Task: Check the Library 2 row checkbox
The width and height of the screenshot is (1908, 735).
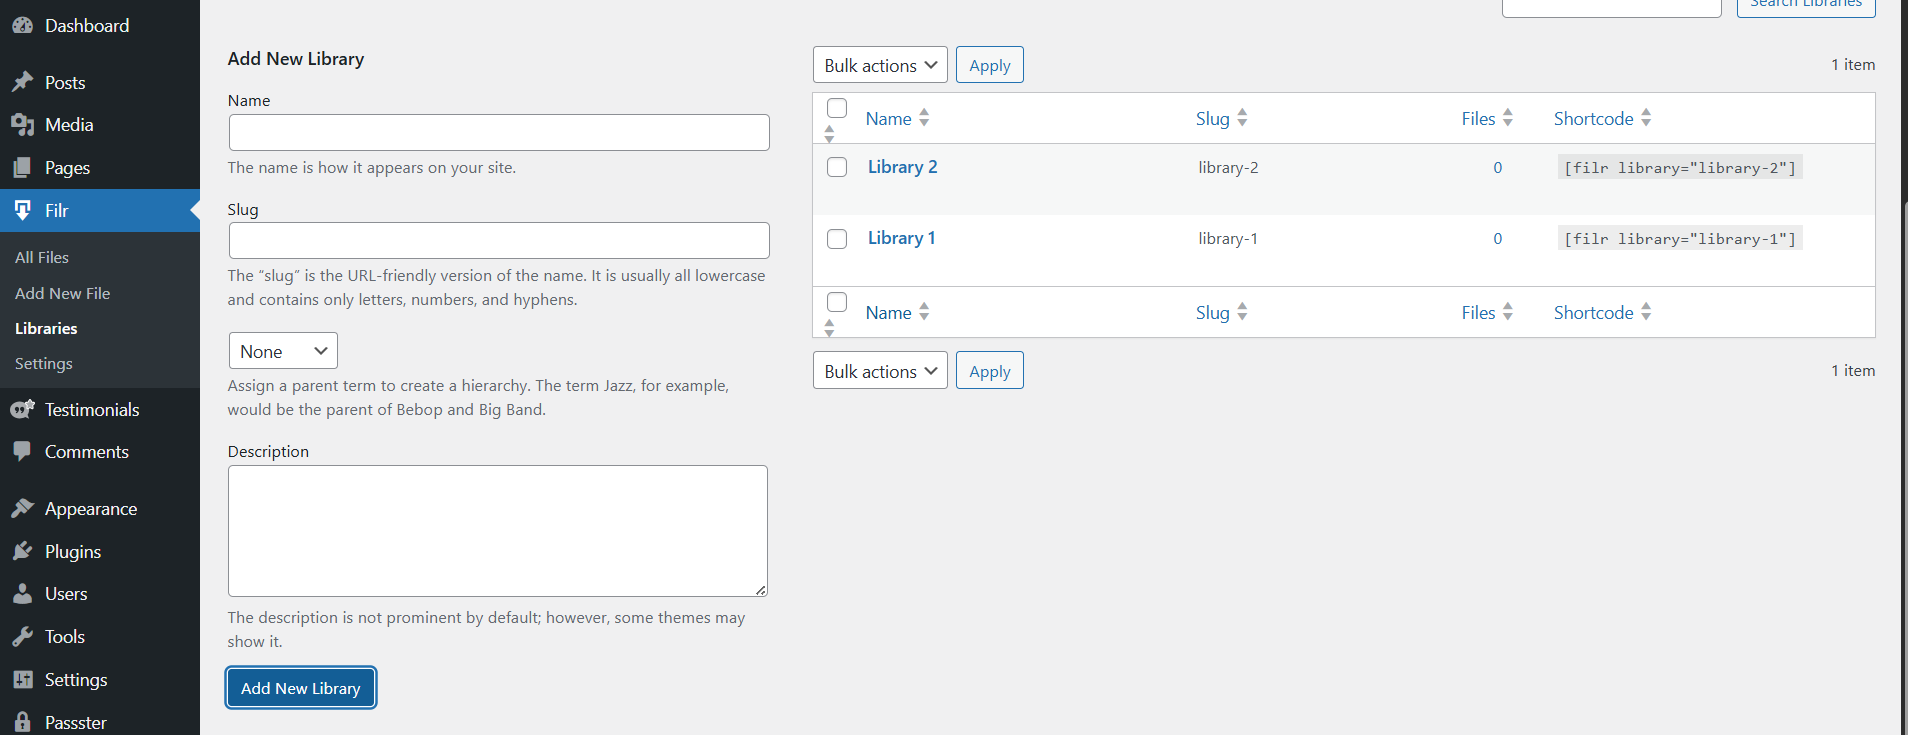Action: coord(837,167)
